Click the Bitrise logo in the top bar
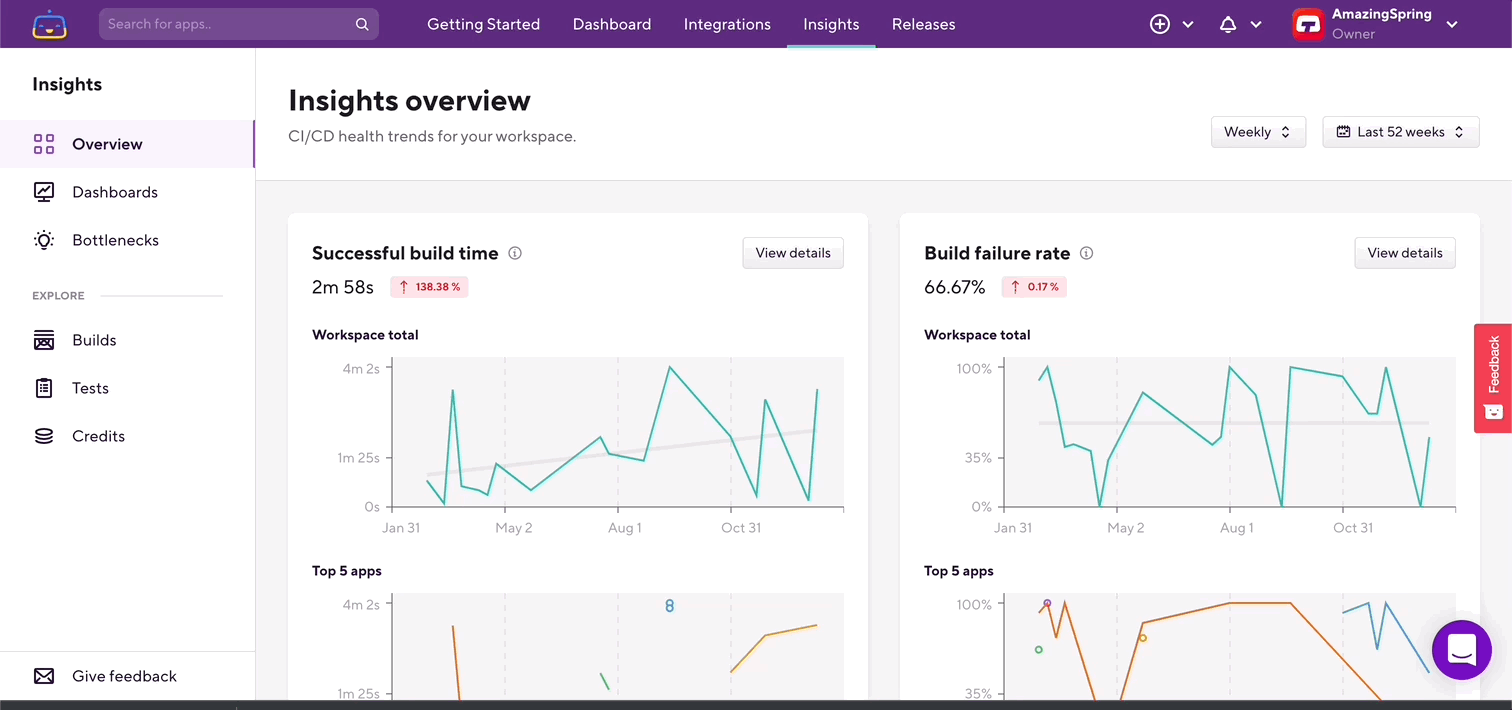 pyautogui.click(x=49, y=23)
